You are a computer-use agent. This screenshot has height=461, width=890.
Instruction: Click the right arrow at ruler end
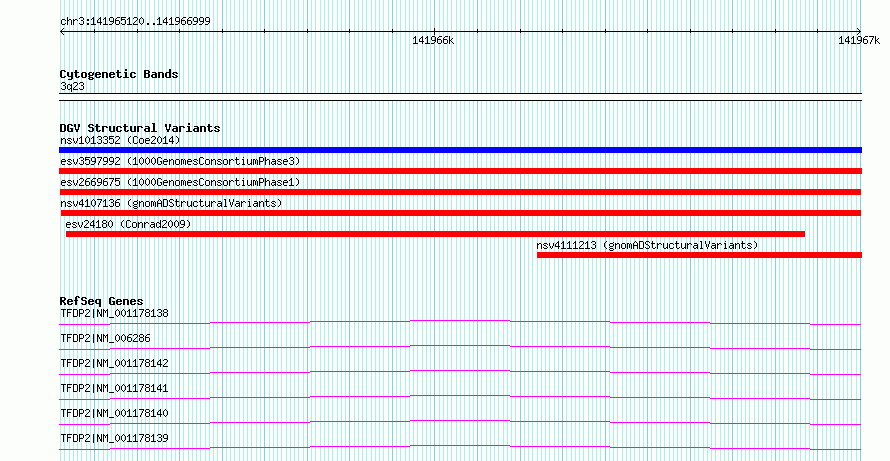(859, 32)
